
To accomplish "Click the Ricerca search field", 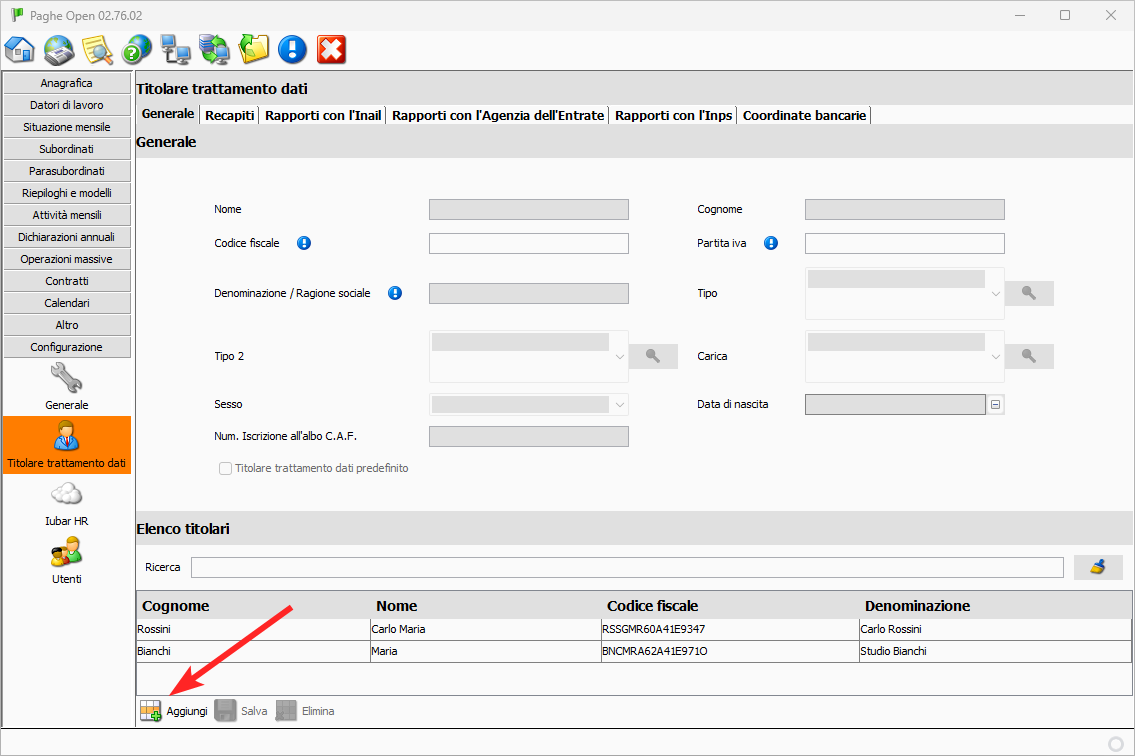I will [x=626, y=567].
